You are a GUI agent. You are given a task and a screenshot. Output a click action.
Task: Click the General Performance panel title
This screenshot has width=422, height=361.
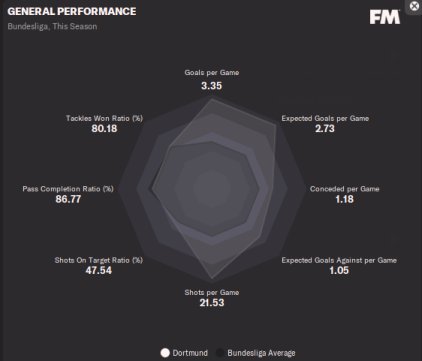tap(72, 11)
